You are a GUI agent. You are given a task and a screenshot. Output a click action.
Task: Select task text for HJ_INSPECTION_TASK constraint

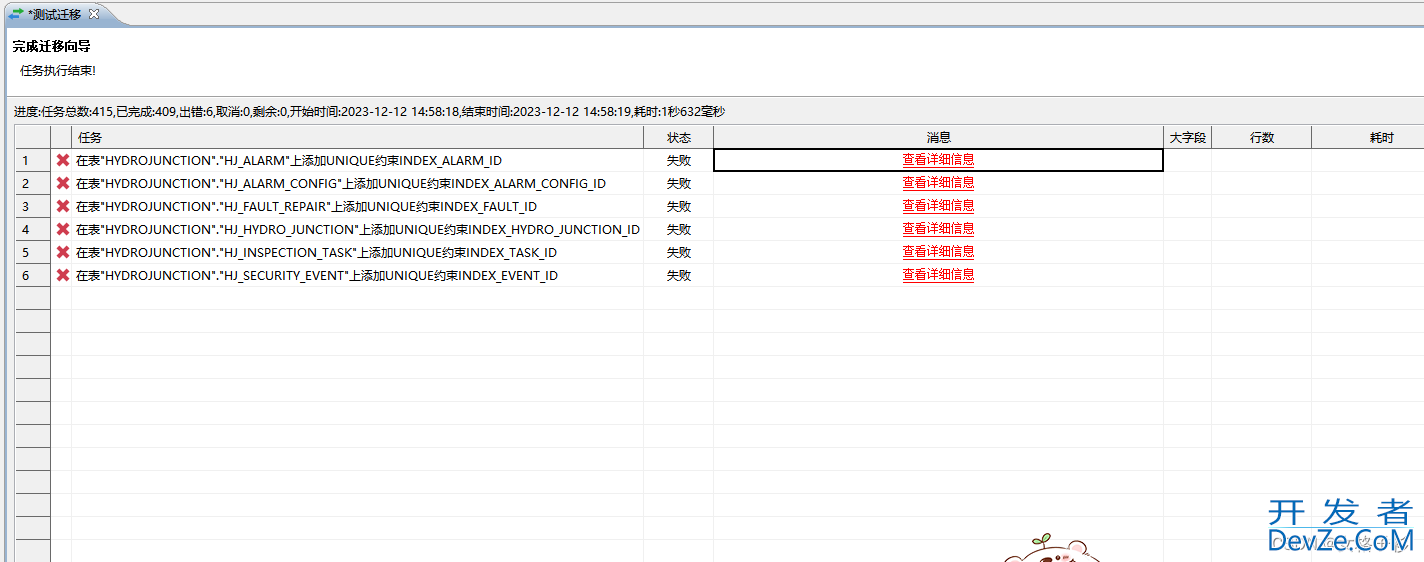pyautogui.click(x=316, y=252)
